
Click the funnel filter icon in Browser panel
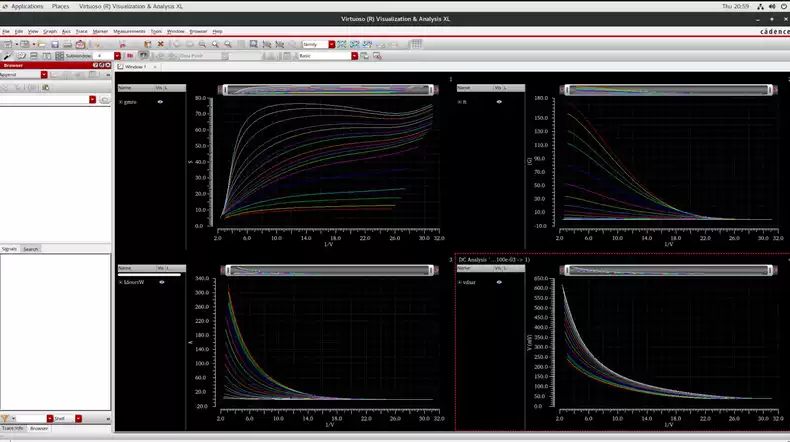[x=5, y=418]
